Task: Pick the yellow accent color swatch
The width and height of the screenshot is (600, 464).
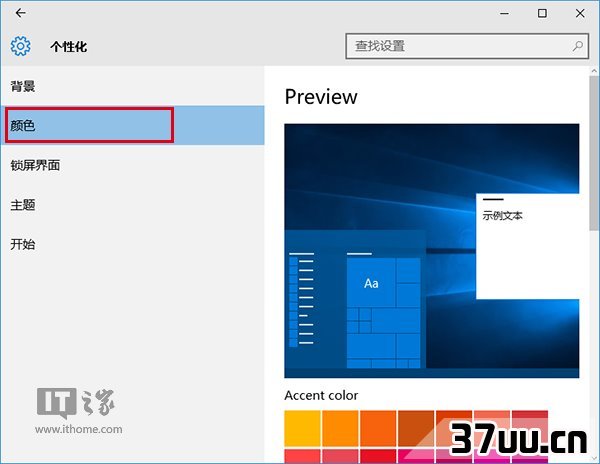Action: pyautogui.click(x=302, y=428)
